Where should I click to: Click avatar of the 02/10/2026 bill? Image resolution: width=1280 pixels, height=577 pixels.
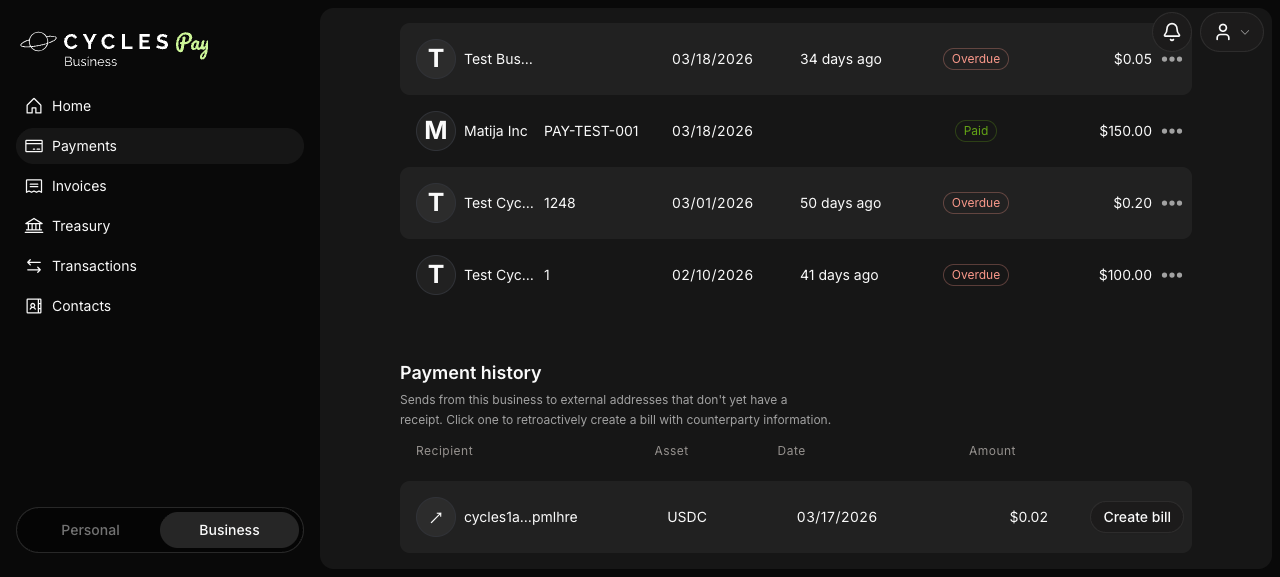[x=436, y=275]
